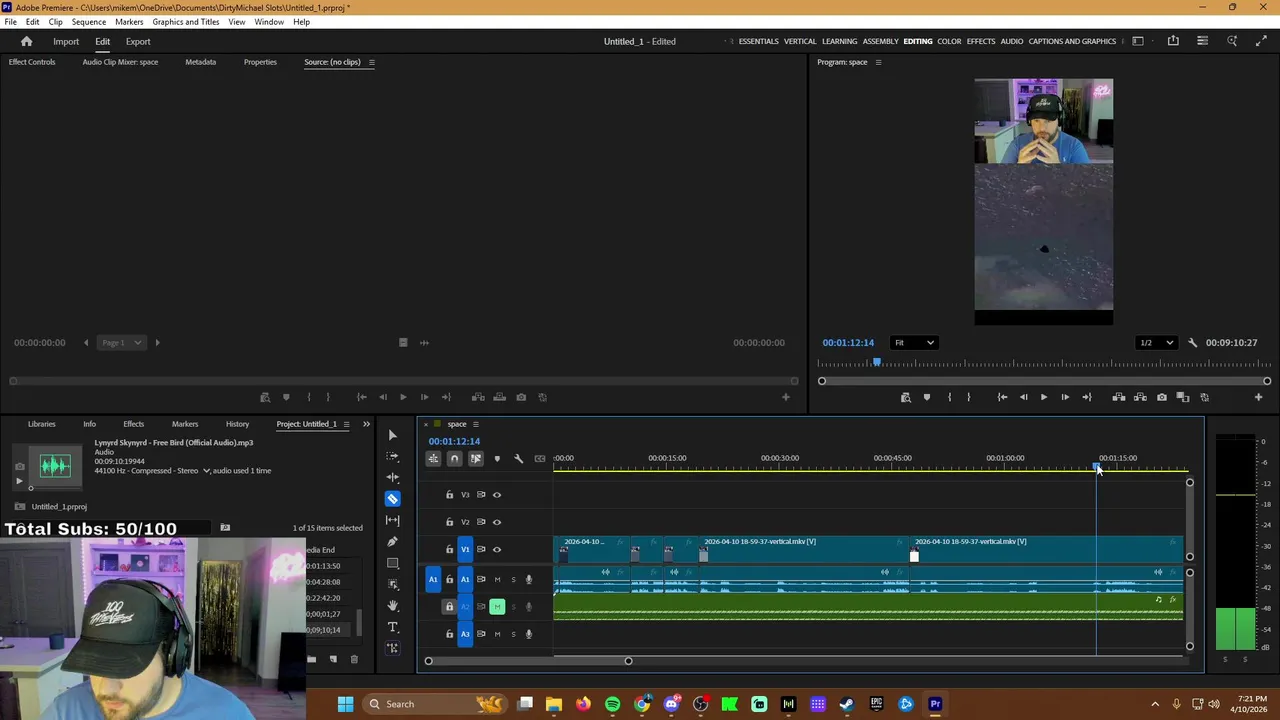Toggle V3 track output eye

pyautogui.click(x=497, y=495)
